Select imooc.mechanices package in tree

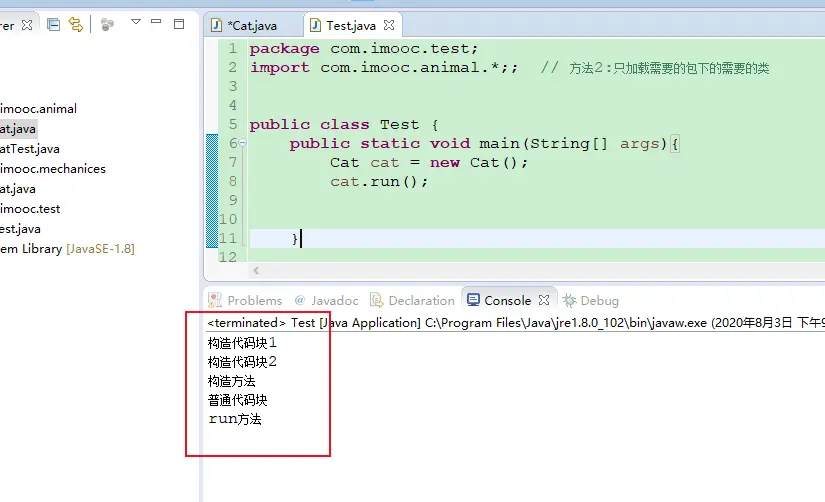53,169
